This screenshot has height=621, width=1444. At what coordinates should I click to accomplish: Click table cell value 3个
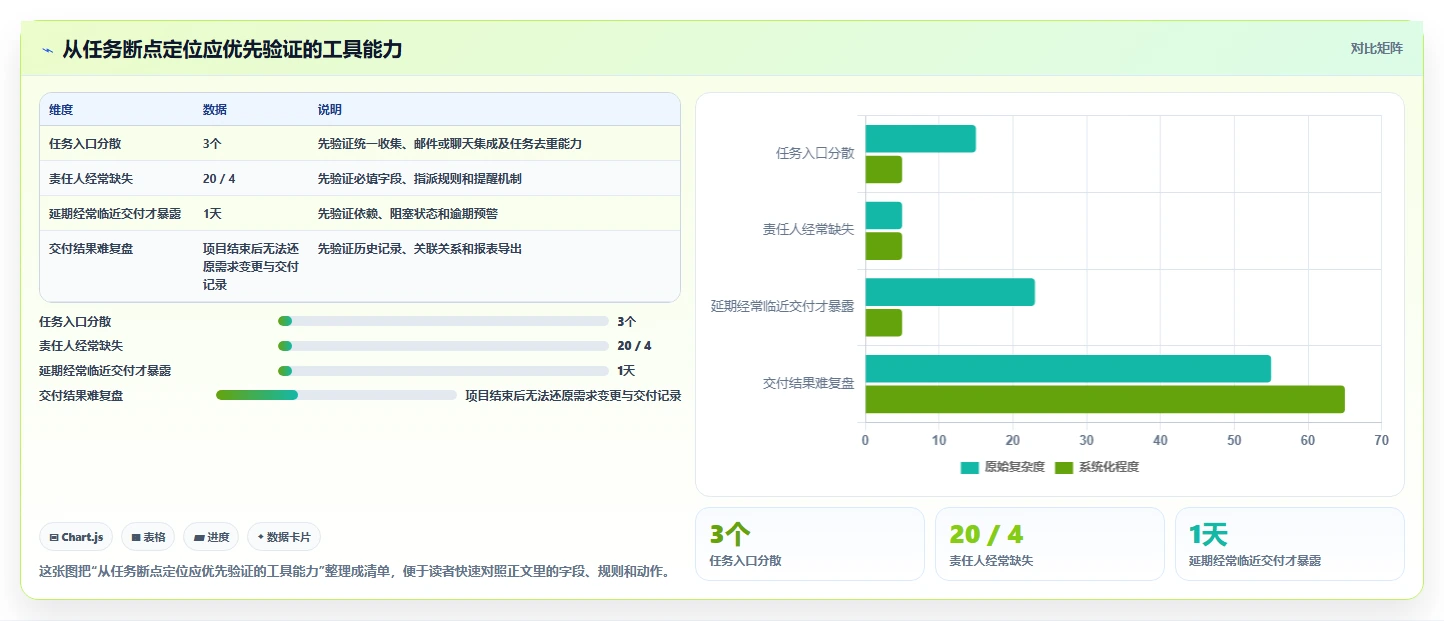[212, 144]
